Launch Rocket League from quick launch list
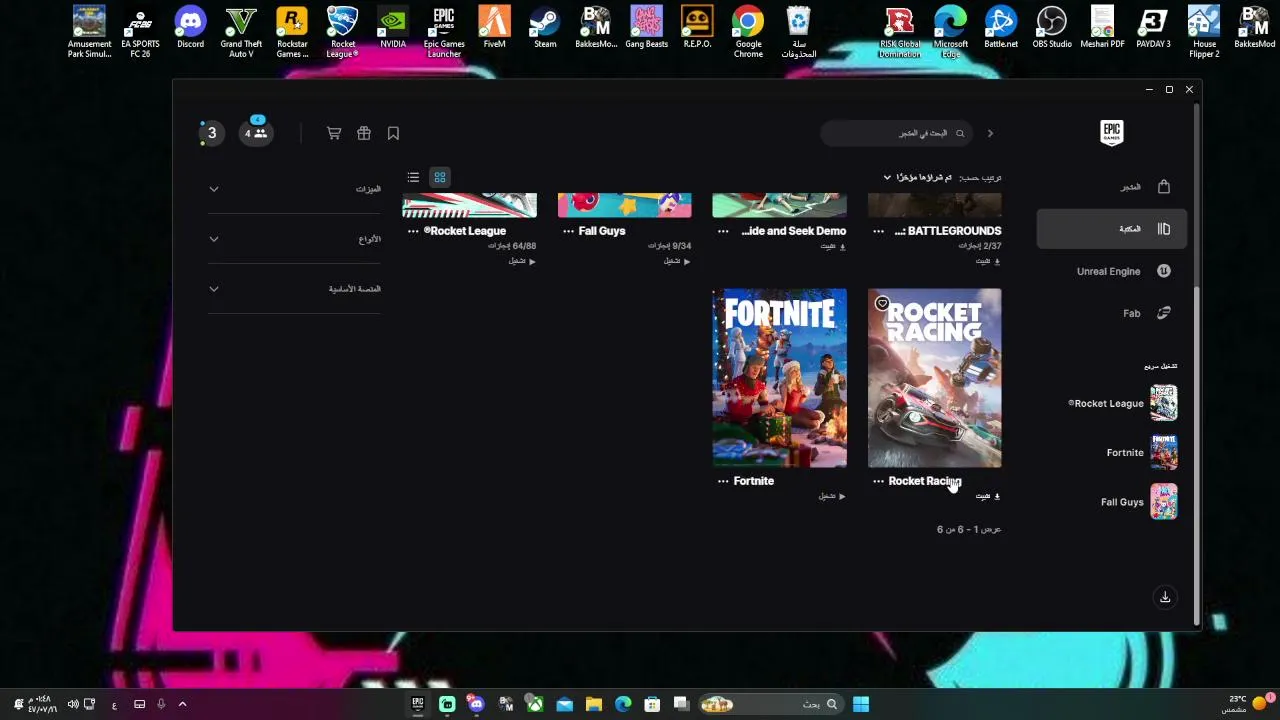The image size is (1280, 720). (1122, 403)
